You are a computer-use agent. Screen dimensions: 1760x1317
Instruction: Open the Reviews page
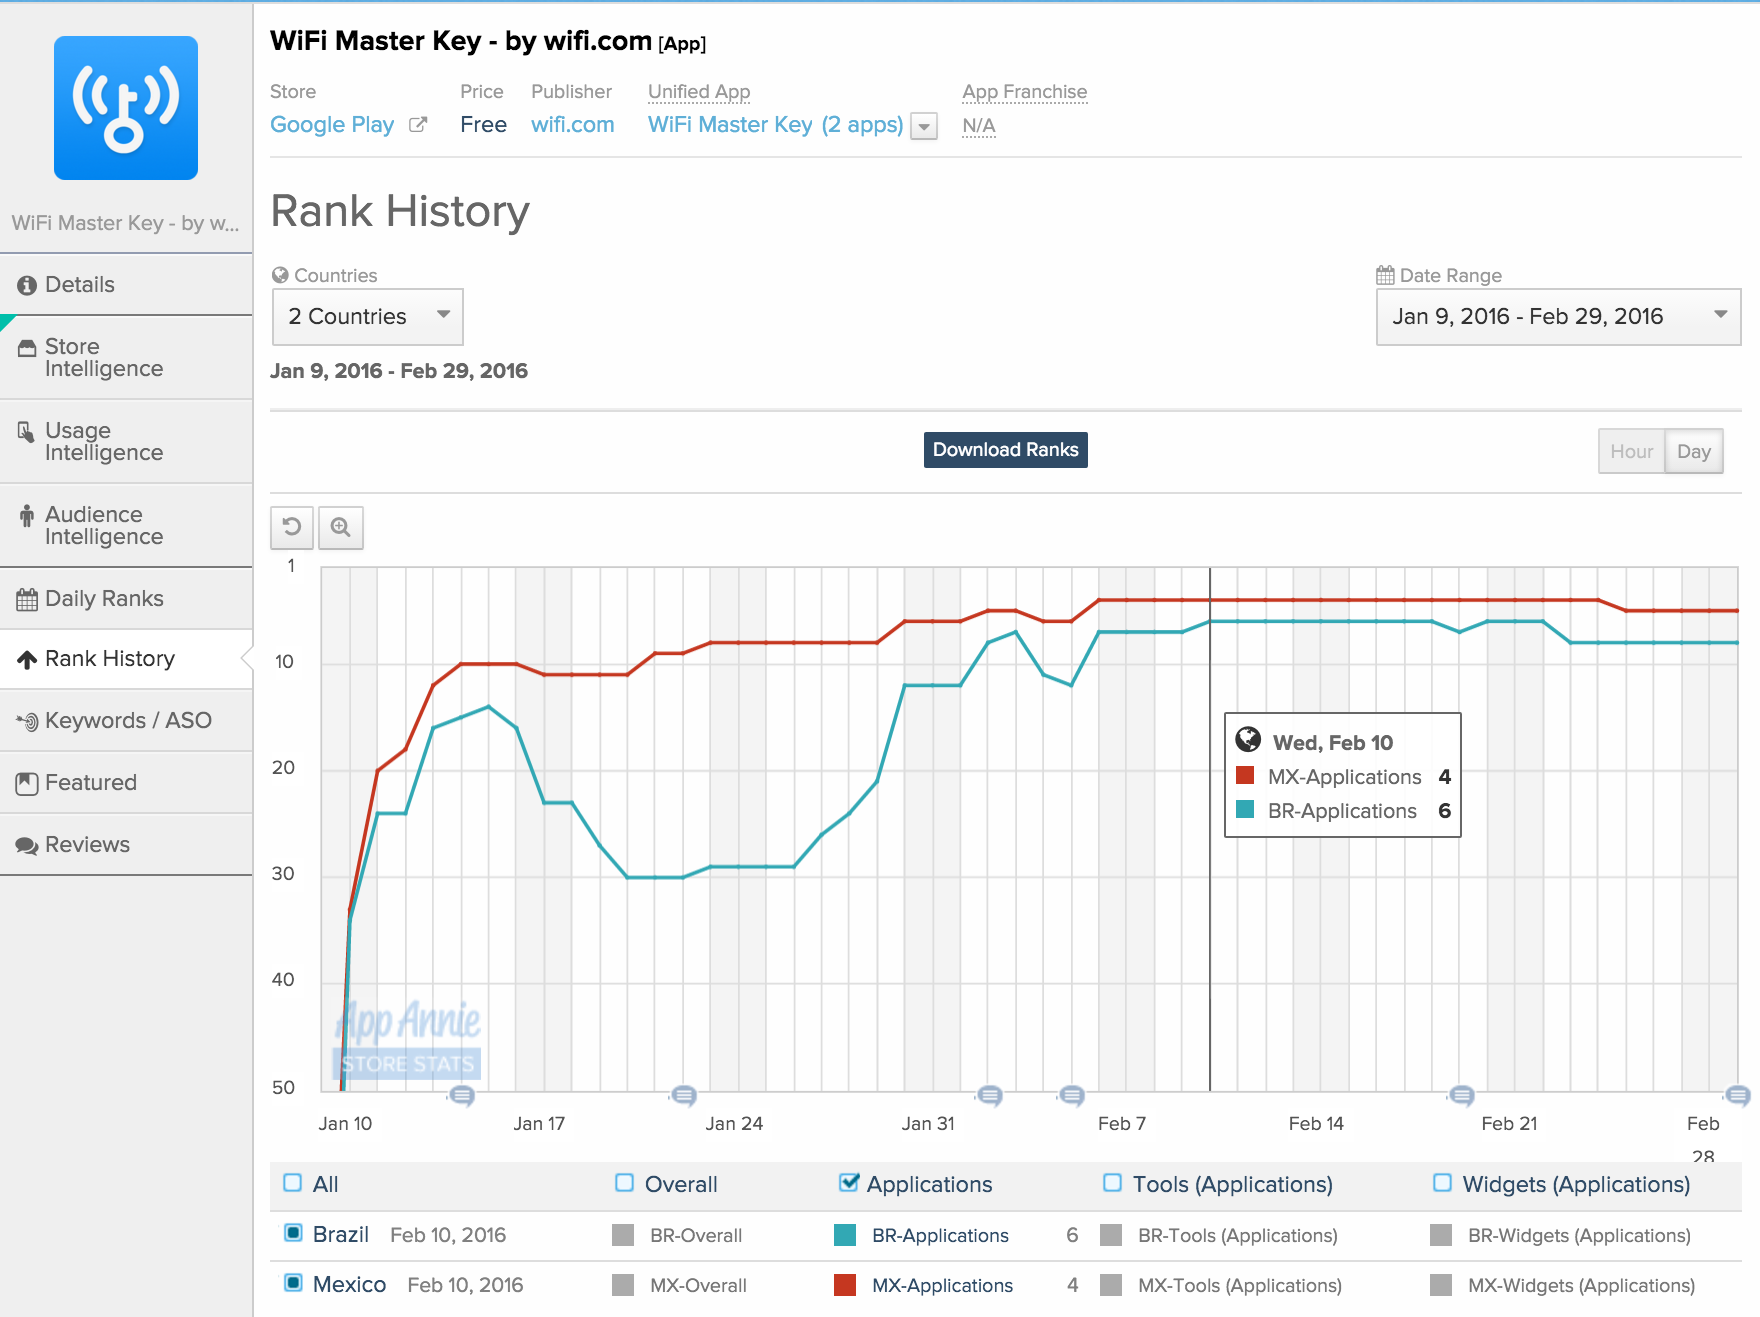pos(126,845)
